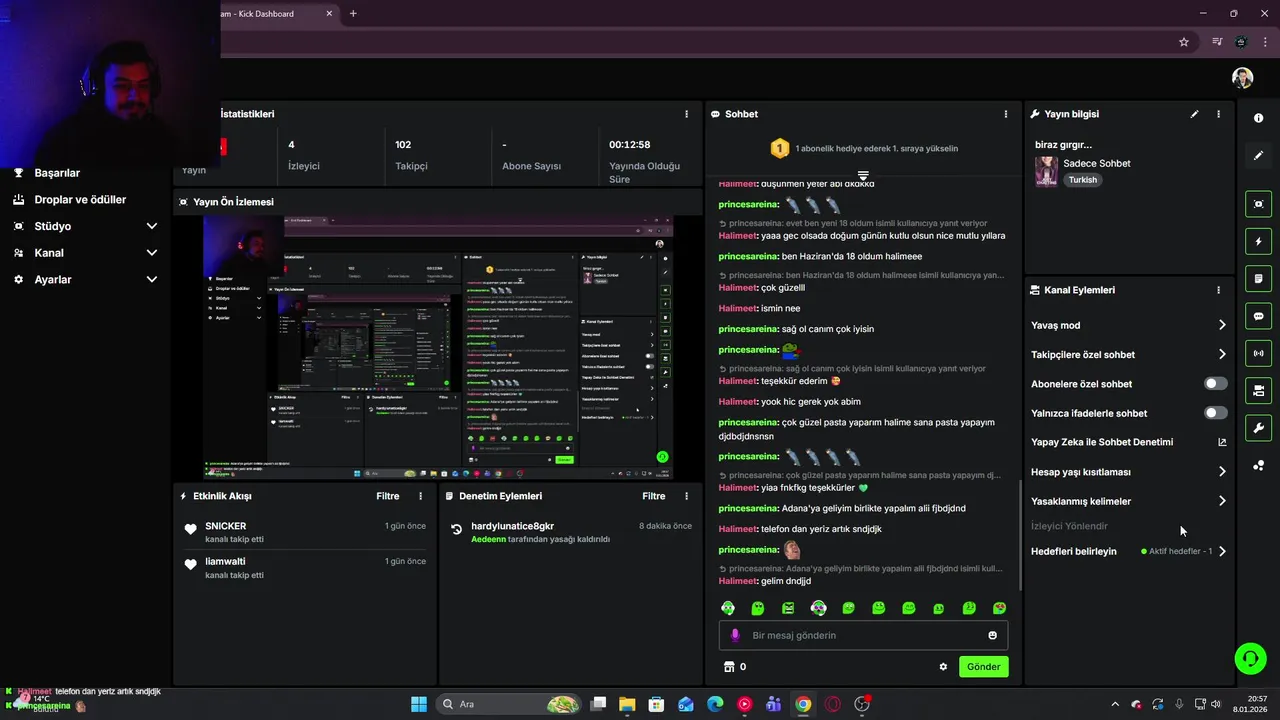1280x720 pixels.
Task: Enable Abonelere özel sohbet toggle
Action: click(x=1215, y=384)
